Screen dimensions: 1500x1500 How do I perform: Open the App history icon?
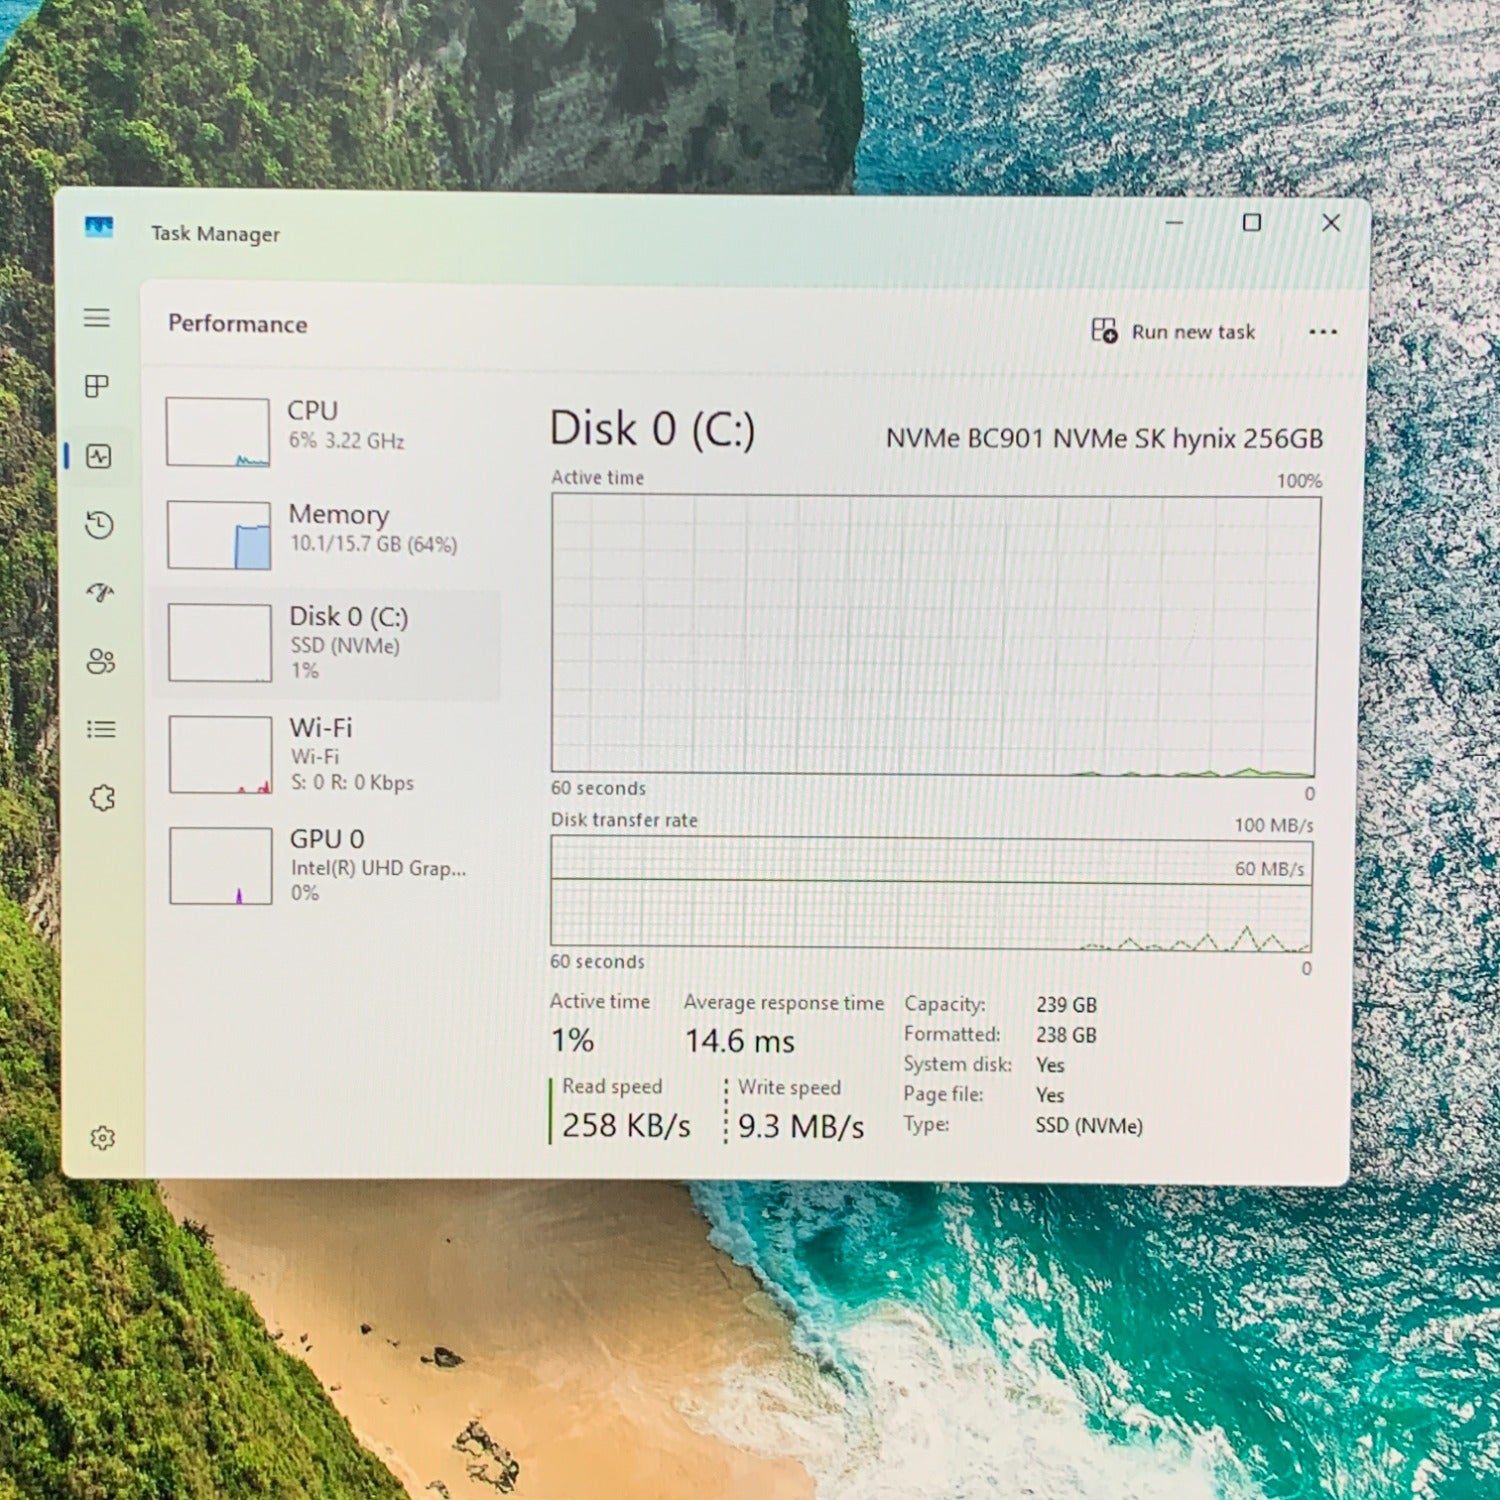click(99, 525)
